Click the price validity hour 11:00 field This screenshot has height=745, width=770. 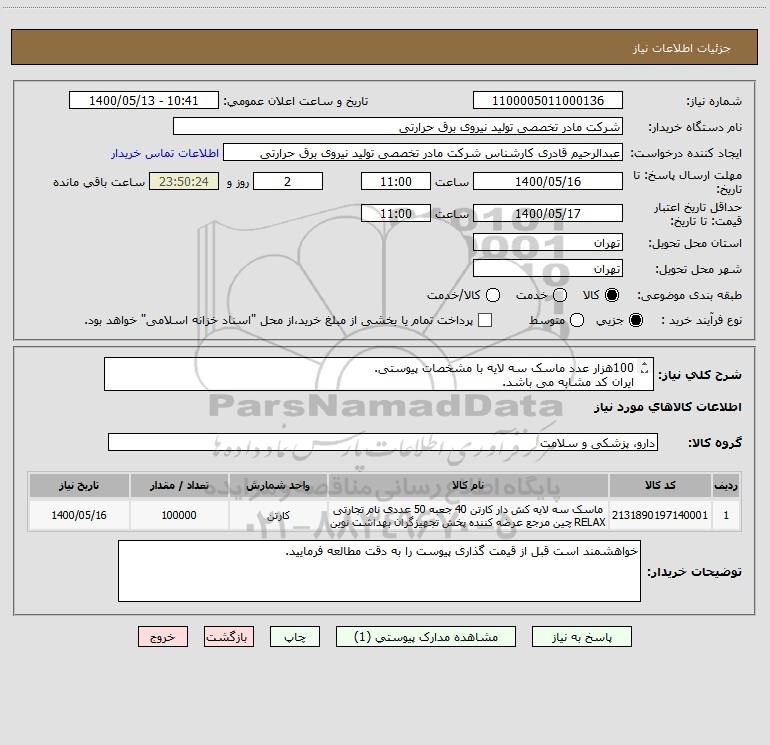coord(396,213)
